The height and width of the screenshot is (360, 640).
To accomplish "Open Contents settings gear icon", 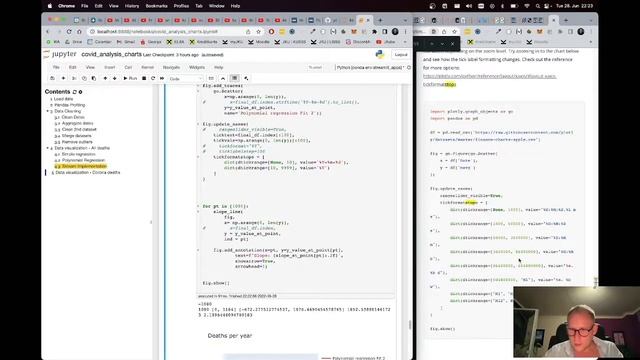I will click(x=80, y=92).
